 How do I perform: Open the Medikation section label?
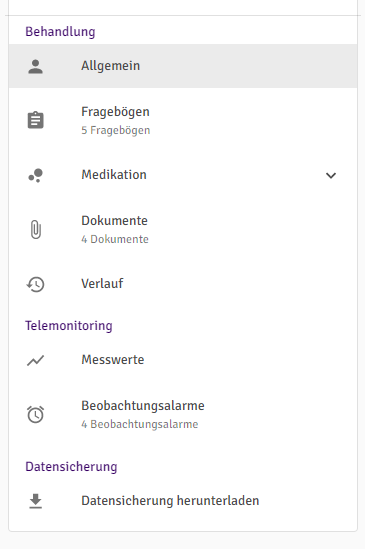(114, 174)
